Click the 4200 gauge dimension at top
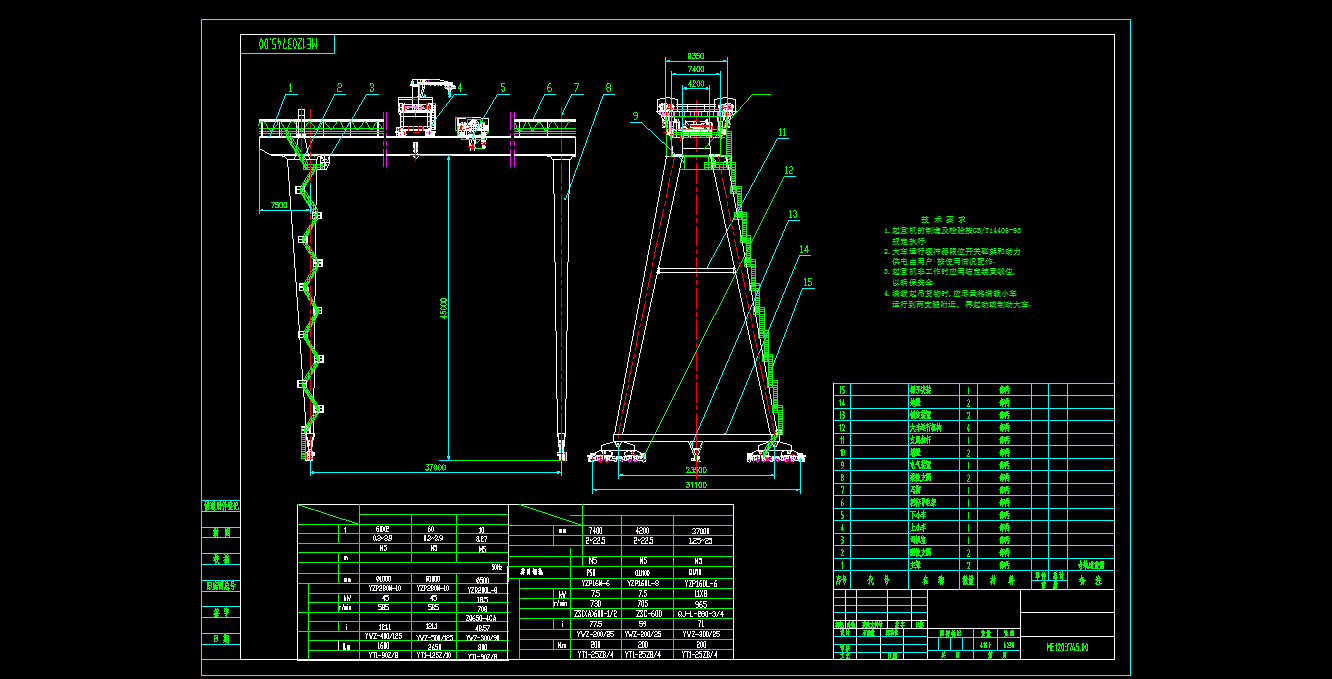This screenshot has width=1332, height=679. pyautogui.click(x=696, y=85)
